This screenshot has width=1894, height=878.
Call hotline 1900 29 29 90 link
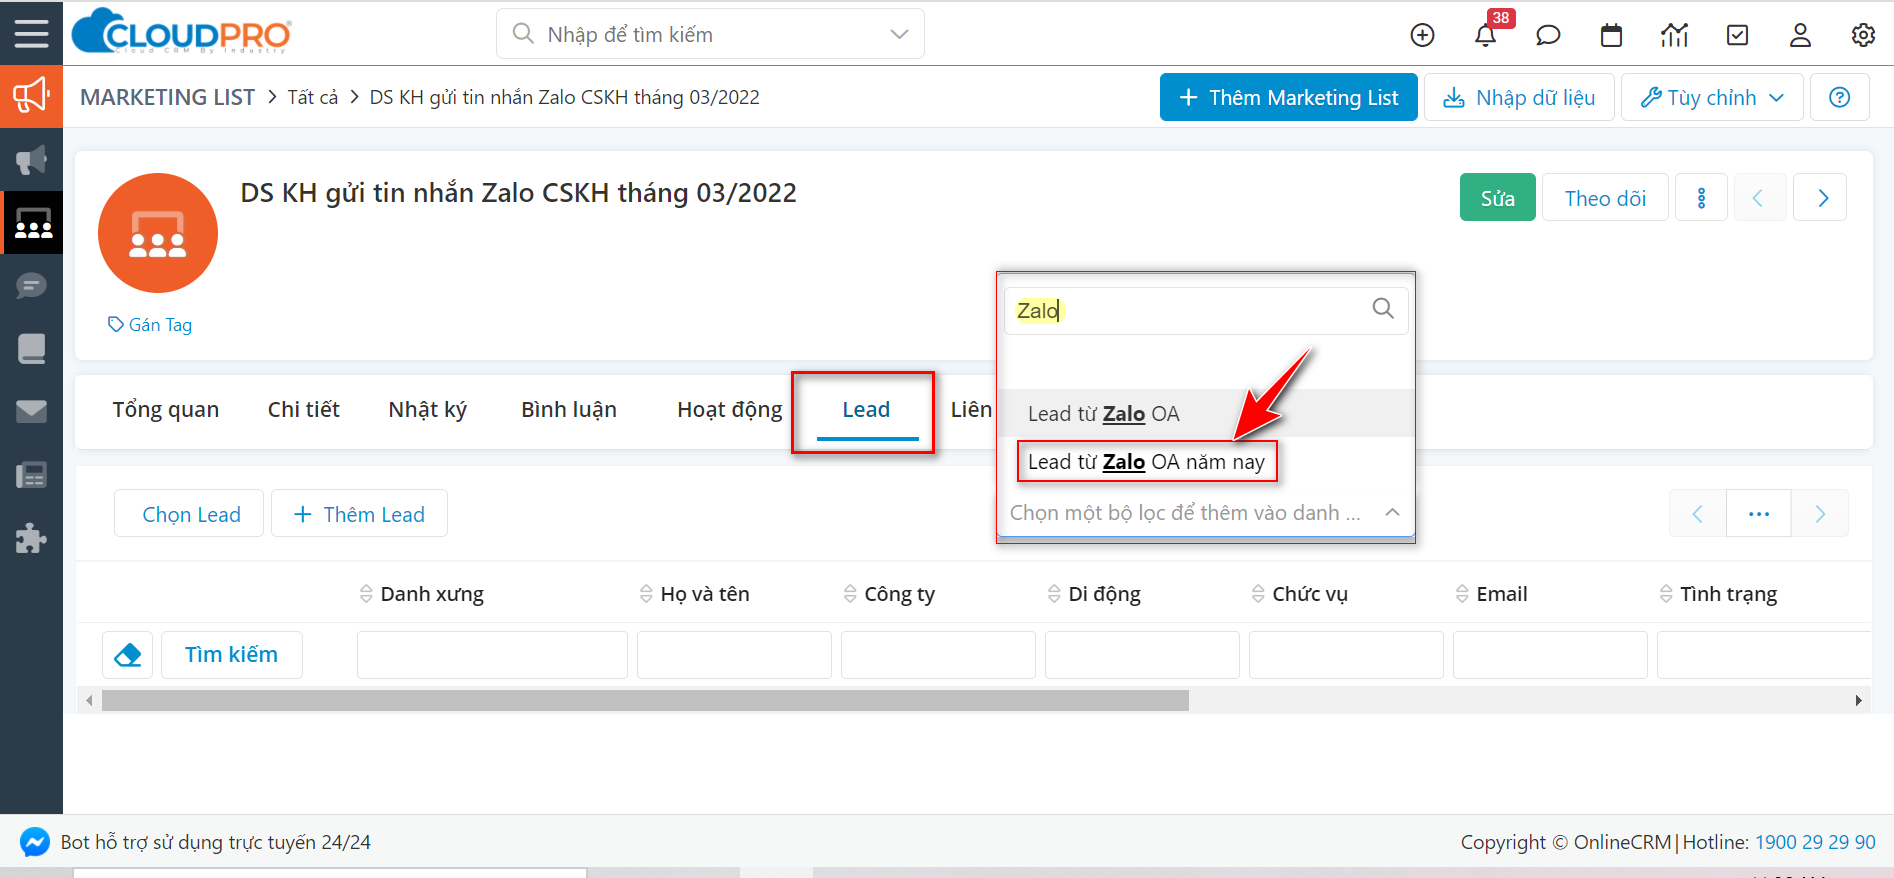click(1815, 842)
